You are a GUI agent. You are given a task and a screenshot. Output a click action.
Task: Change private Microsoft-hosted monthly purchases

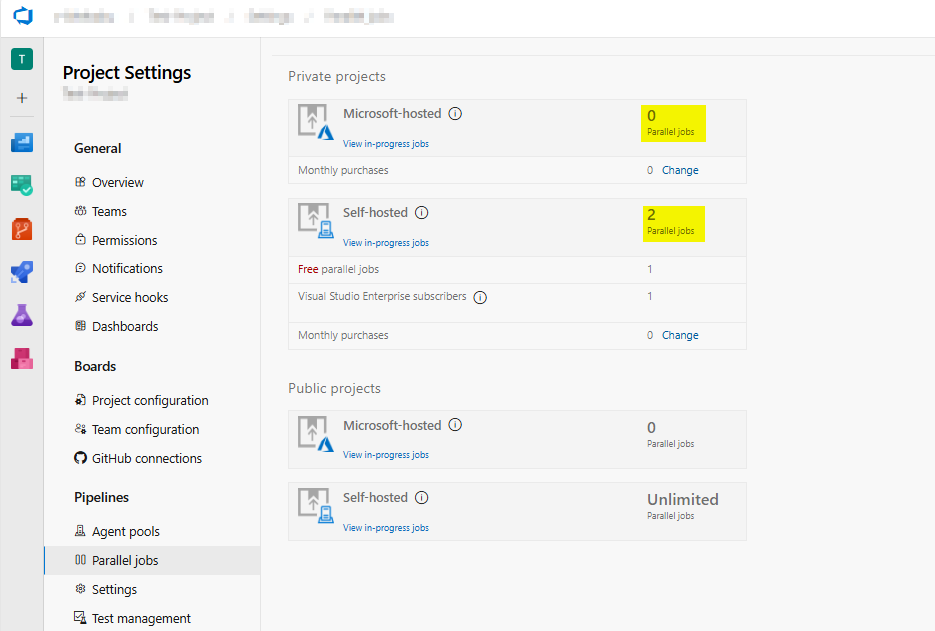click(680, 170)
